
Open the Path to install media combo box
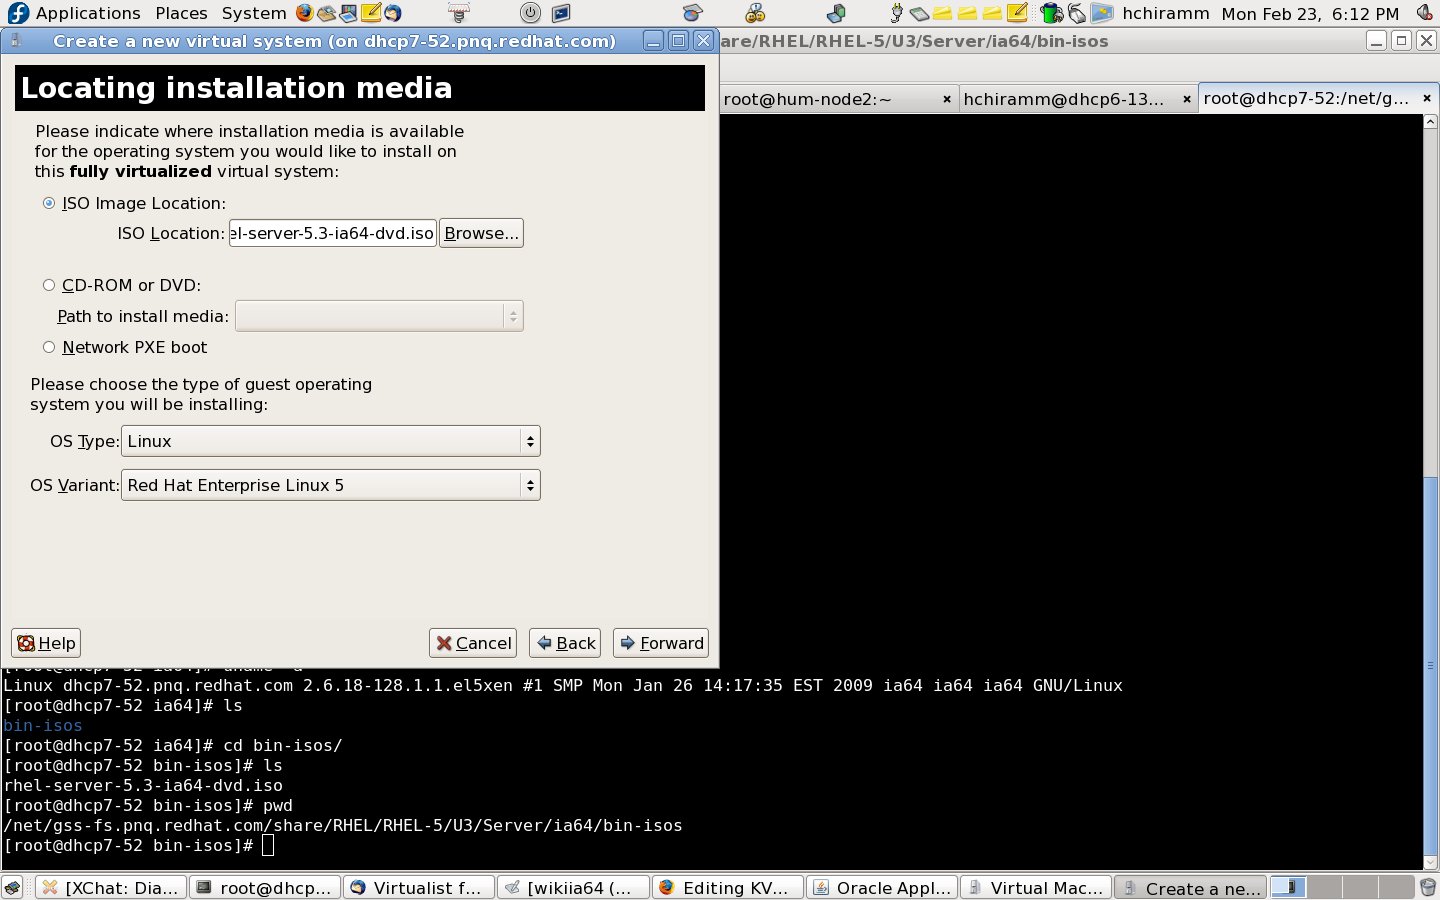pyautogui.click(x=379, y=316)
